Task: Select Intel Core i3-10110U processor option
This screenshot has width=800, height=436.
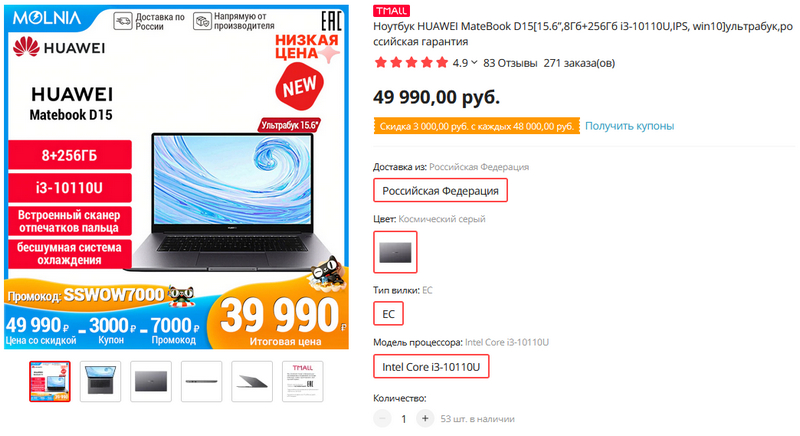Action: coord(431,367)
